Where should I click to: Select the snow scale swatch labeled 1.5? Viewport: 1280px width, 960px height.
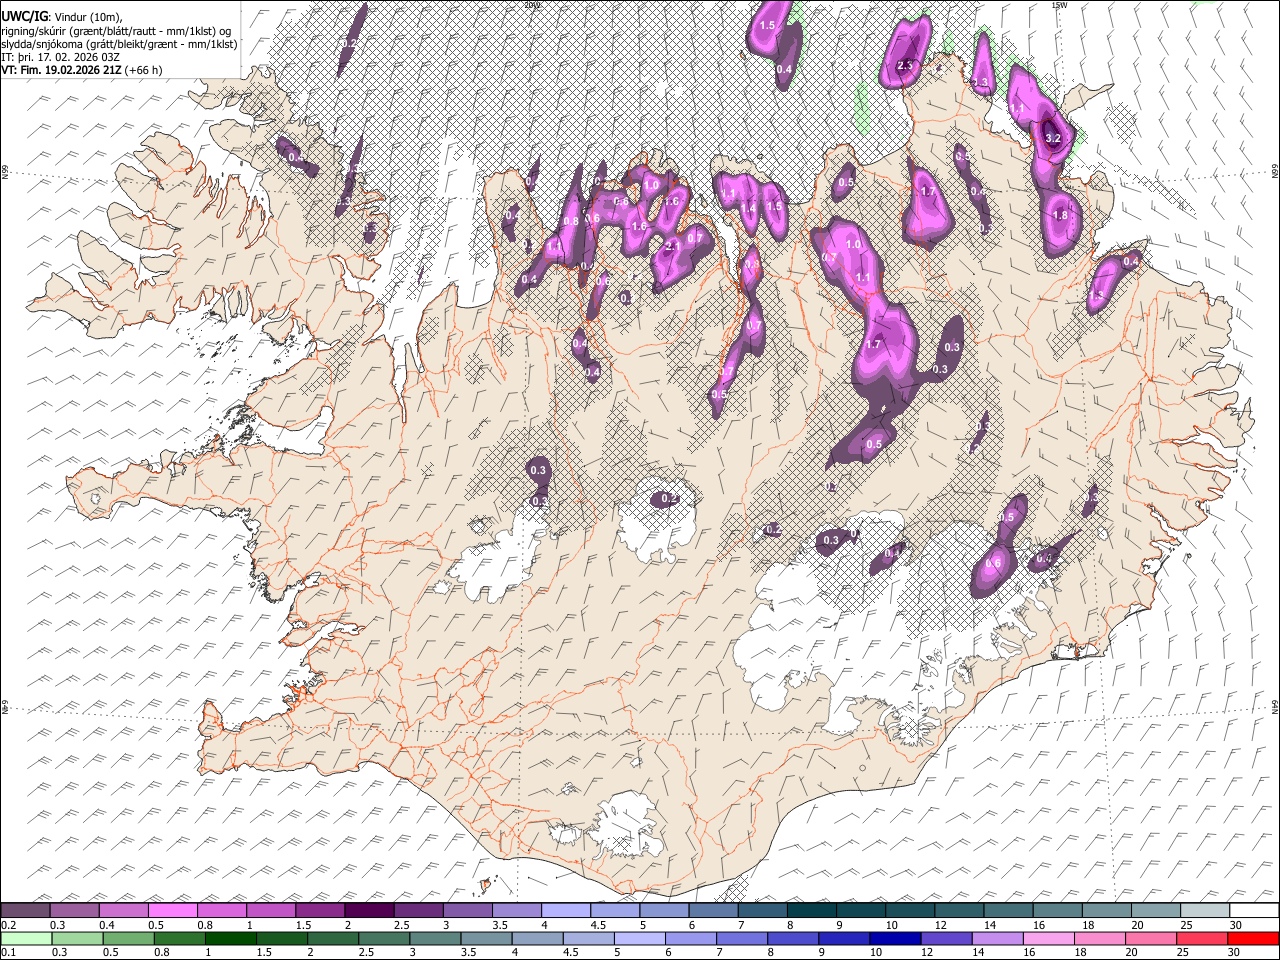pos(320,911)
